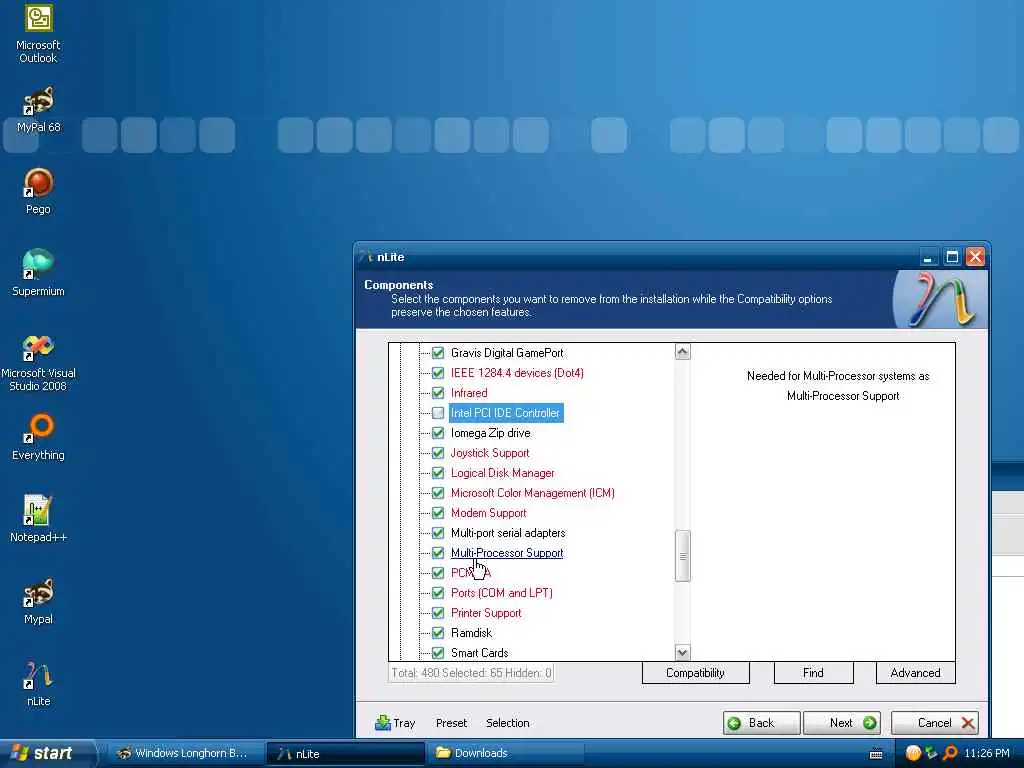Click the Total 480 Selected 65 status field
The image size is (1024, 768).
pyautogui.click(x=471, y=673)
